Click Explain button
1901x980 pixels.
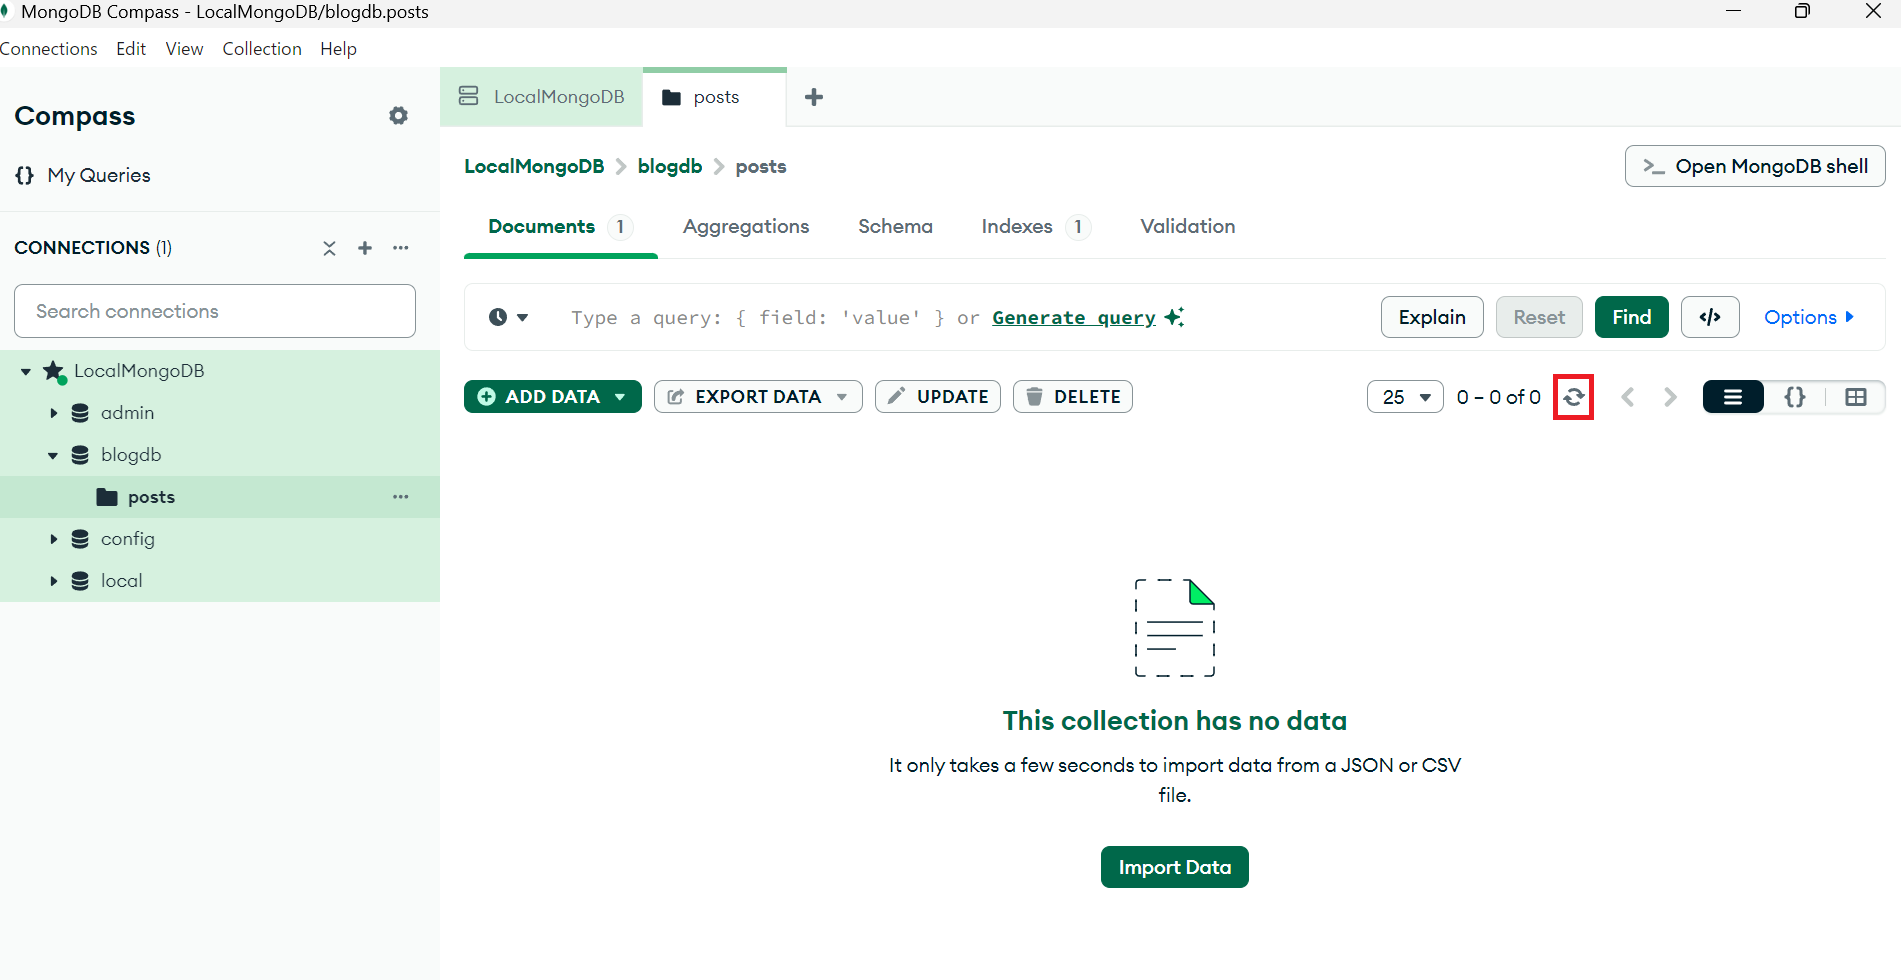pyautogui.click(x=1432, y=317)
